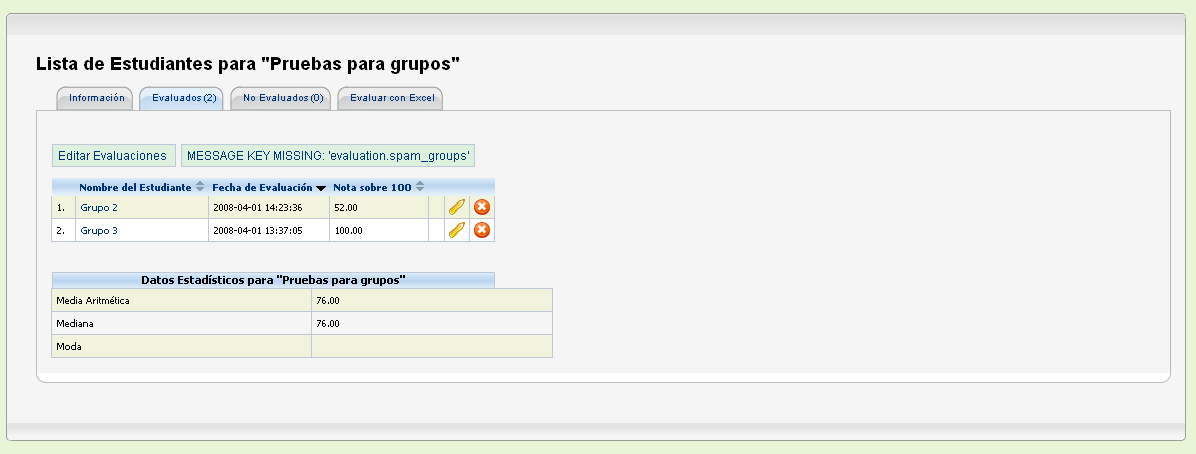Click sort arrows next to Nombre del Estudiante
This screenshot has height=454, width=1196.
(x=200, y=187)
